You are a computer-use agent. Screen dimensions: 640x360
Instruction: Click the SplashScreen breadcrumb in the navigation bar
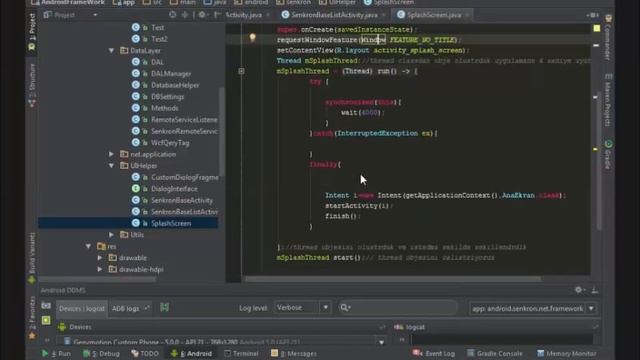pyautogui.click(x=389, y=2)
